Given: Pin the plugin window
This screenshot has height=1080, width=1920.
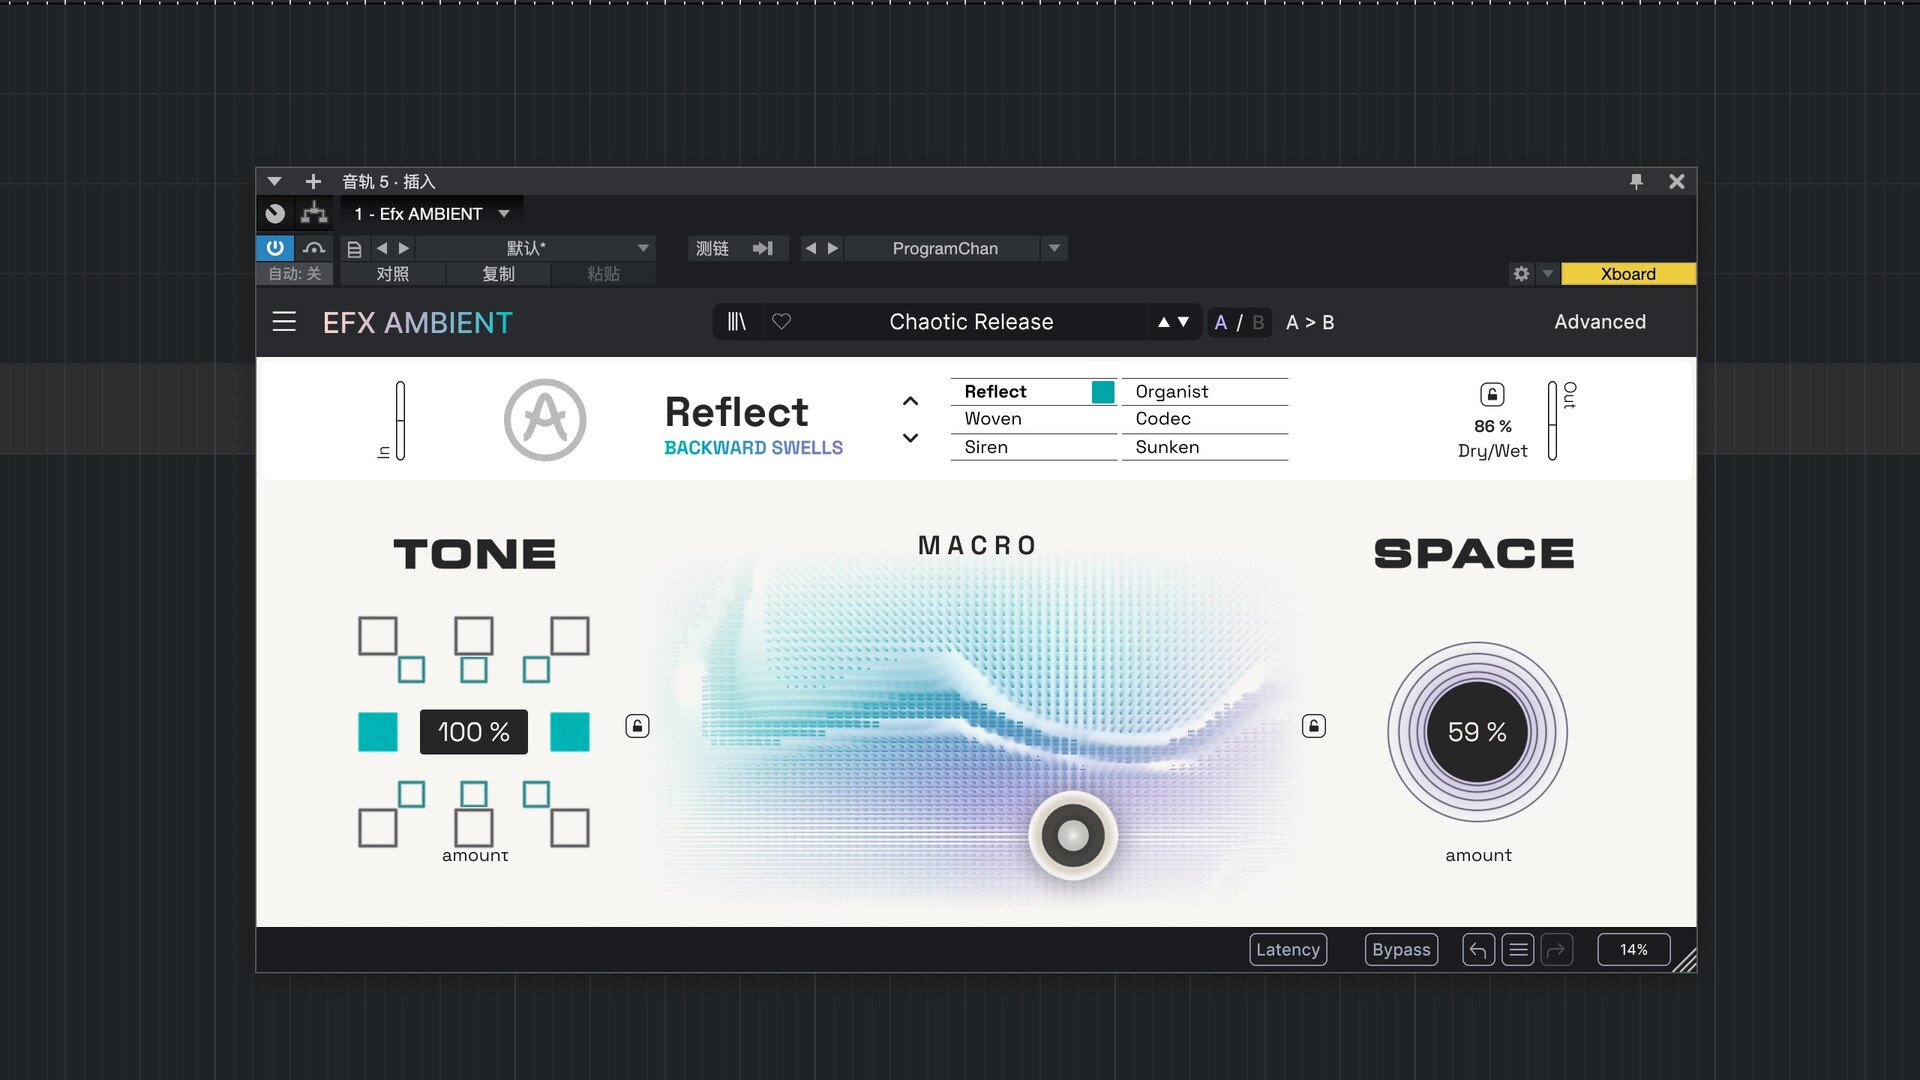Looking at the screenshot, I should pyautogui.click(x=1636, y=181).
